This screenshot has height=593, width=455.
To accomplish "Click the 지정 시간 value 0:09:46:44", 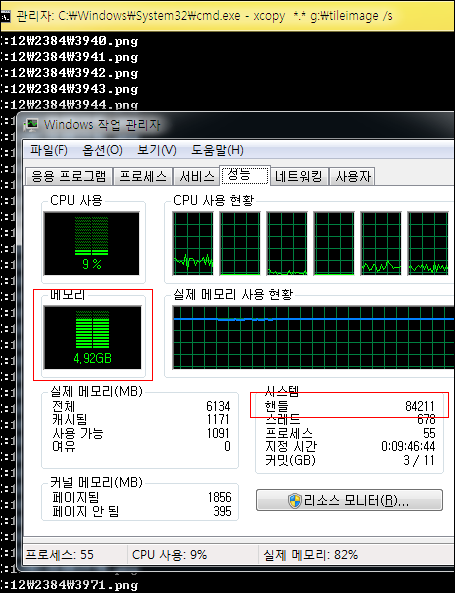I will pyautogui.click(x=408, y=446).
